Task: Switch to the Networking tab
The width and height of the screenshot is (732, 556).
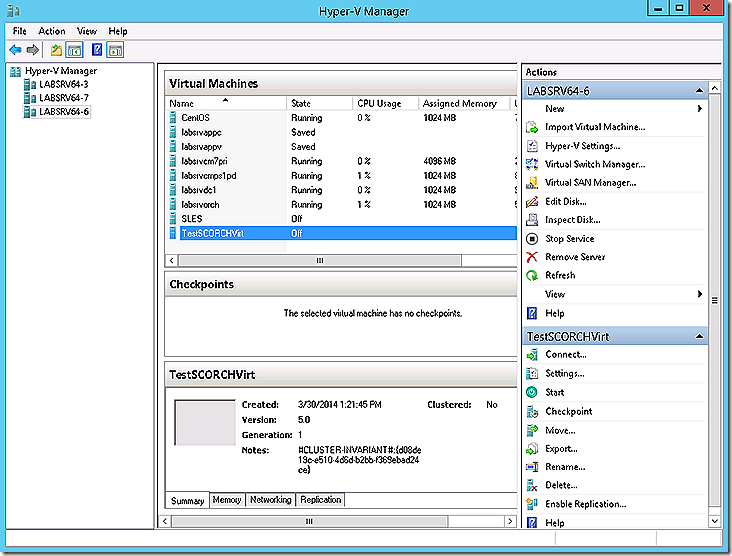Action: tap(270, 500)
